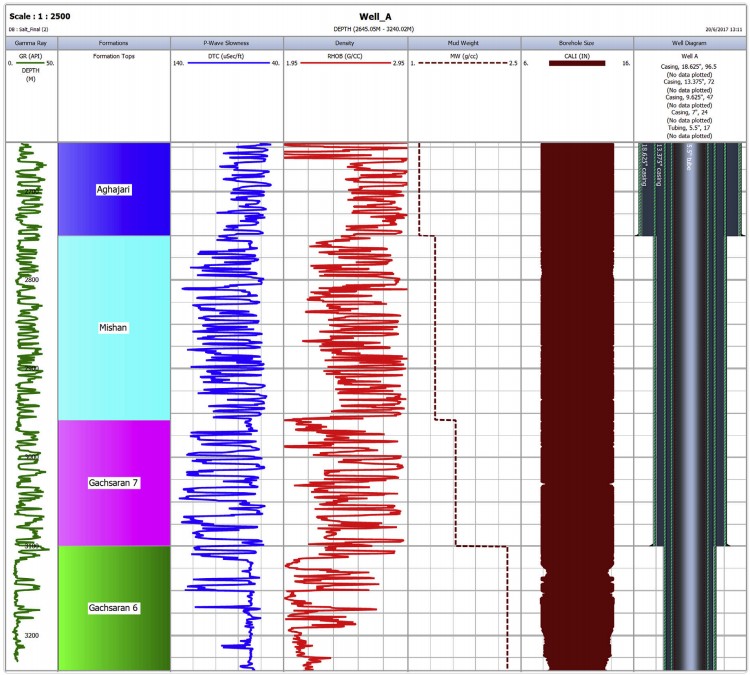Click the 2800 depth marker
Image resolution: width=750 pixels, height=675 pixels.
click(x=32, y=280)
